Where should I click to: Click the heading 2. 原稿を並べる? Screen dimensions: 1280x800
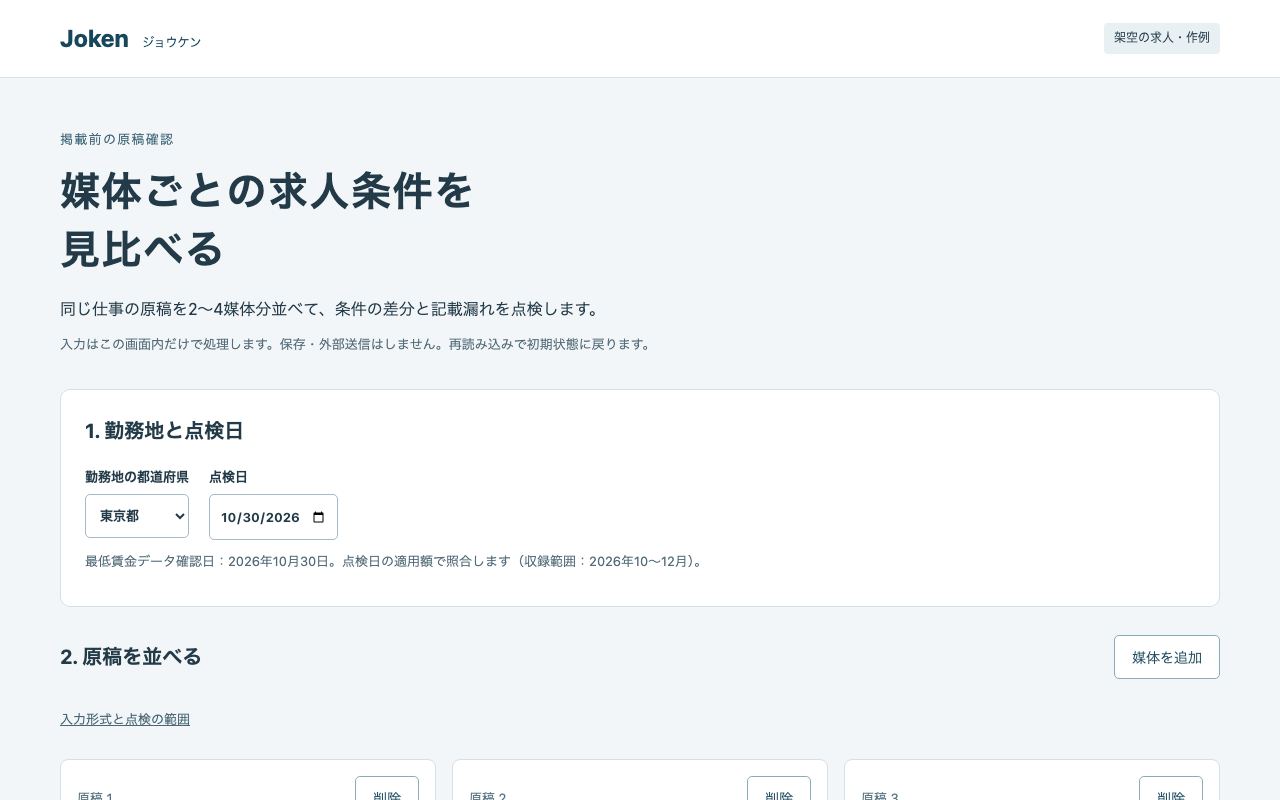coord(131,657)
